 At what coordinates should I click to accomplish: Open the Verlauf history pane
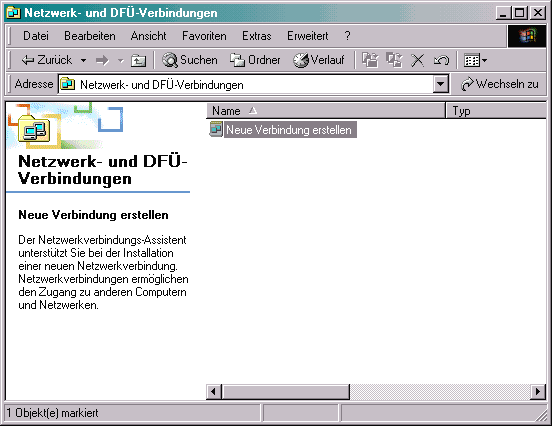(x=319, y=60)
